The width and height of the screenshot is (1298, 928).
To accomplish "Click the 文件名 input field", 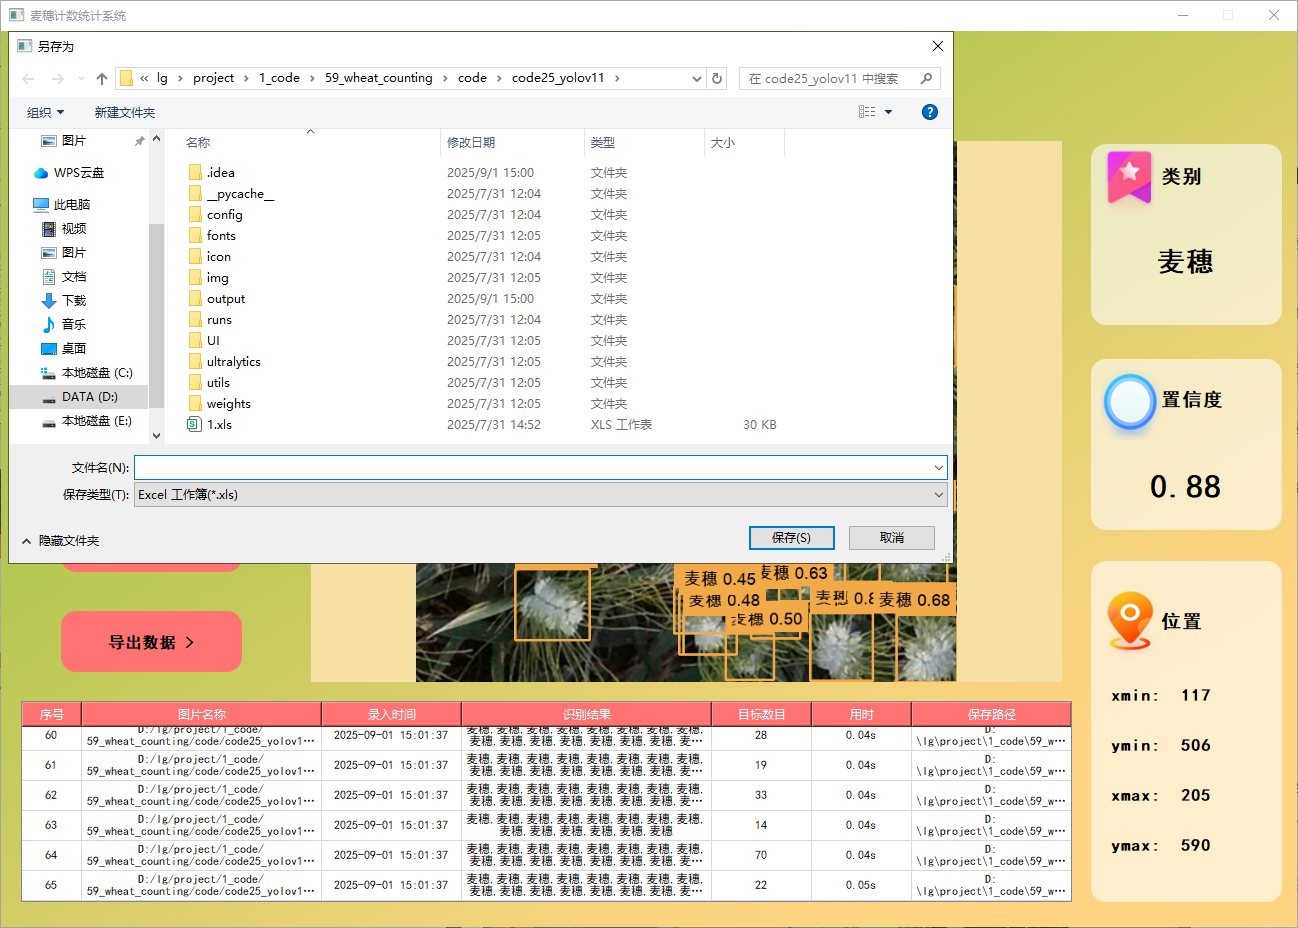I will (532, 467).
